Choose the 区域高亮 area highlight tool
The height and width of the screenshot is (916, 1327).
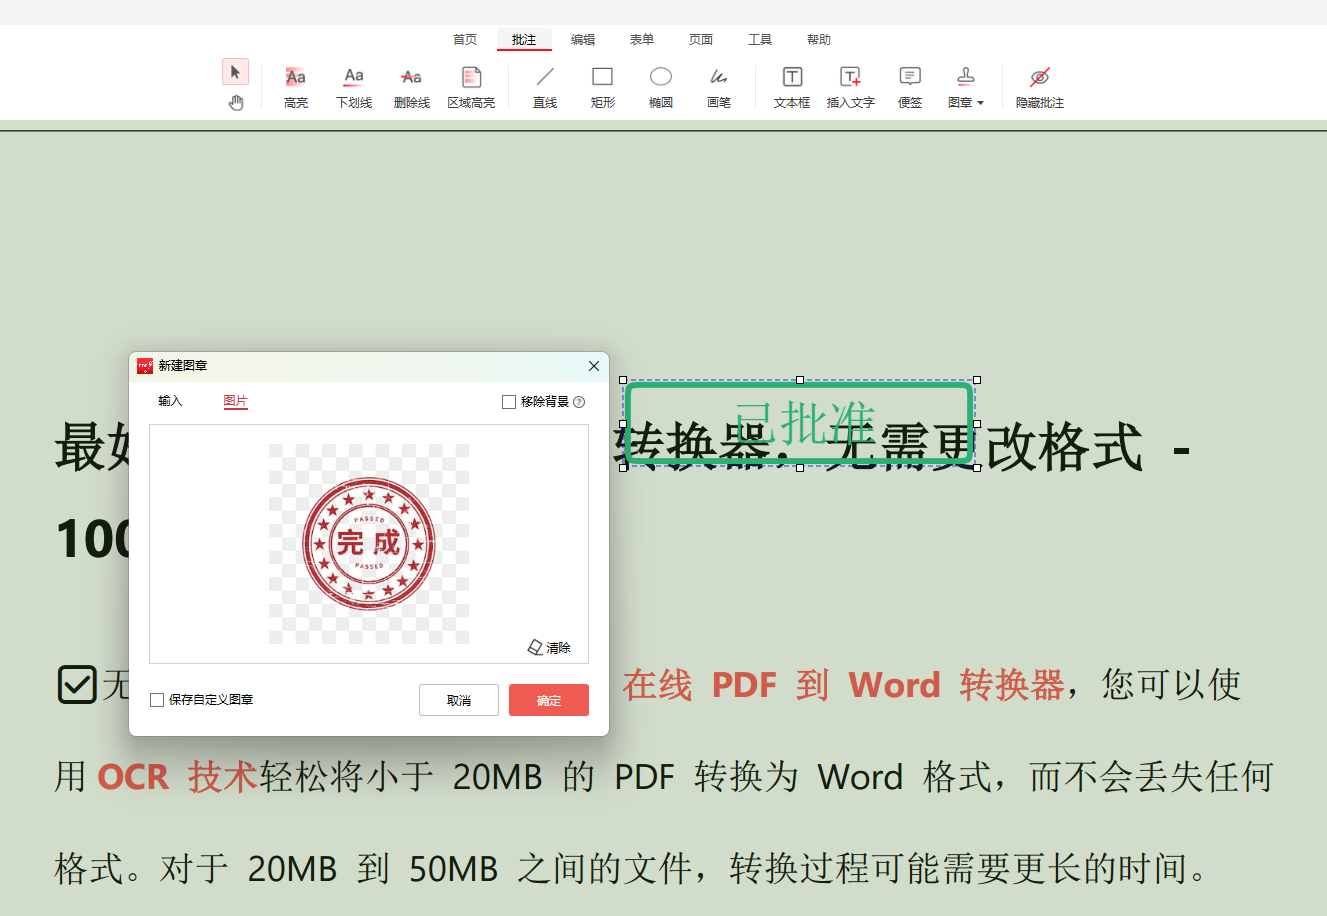[471, 87]
